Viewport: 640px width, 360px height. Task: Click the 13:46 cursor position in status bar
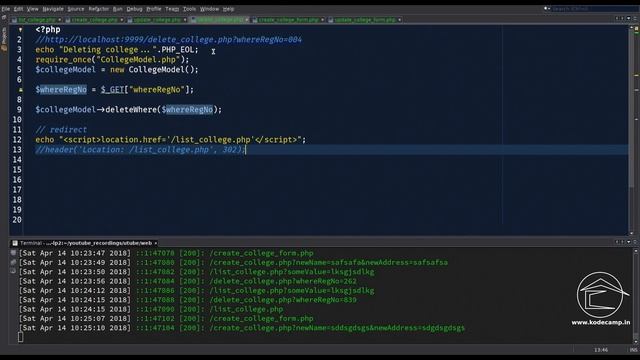coord(601,350)
